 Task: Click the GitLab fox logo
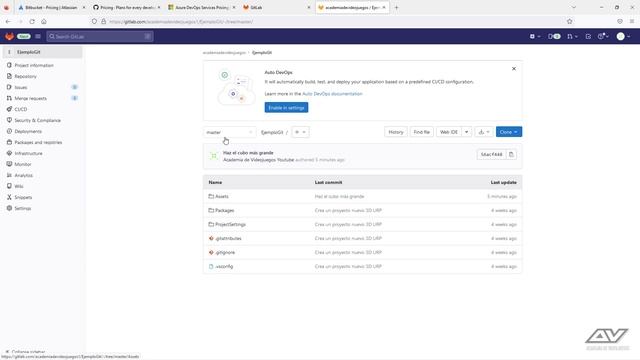tap(9, 36)
